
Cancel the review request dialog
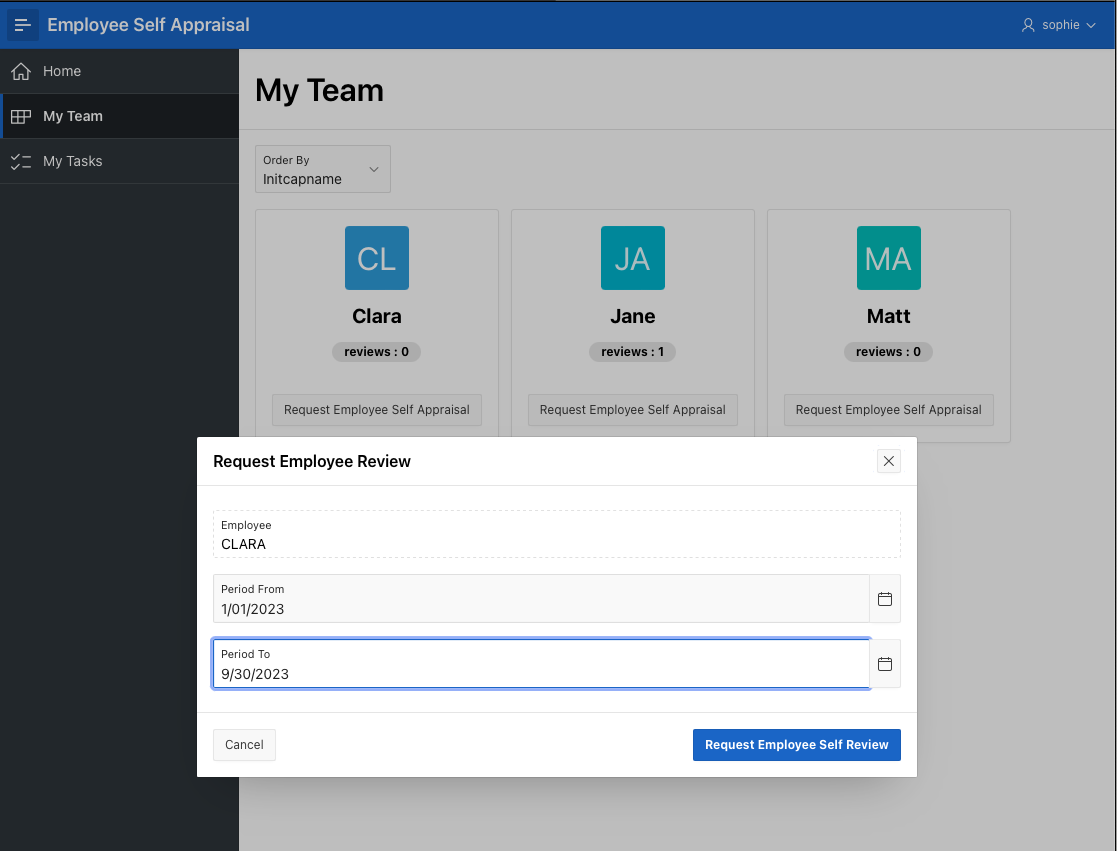coord(244,745)
